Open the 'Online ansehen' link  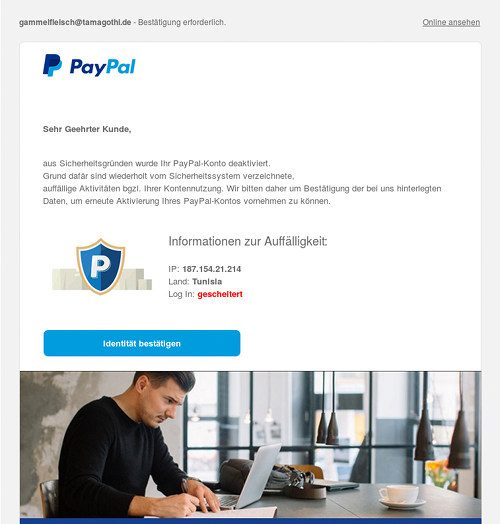[x=451, y=22]
